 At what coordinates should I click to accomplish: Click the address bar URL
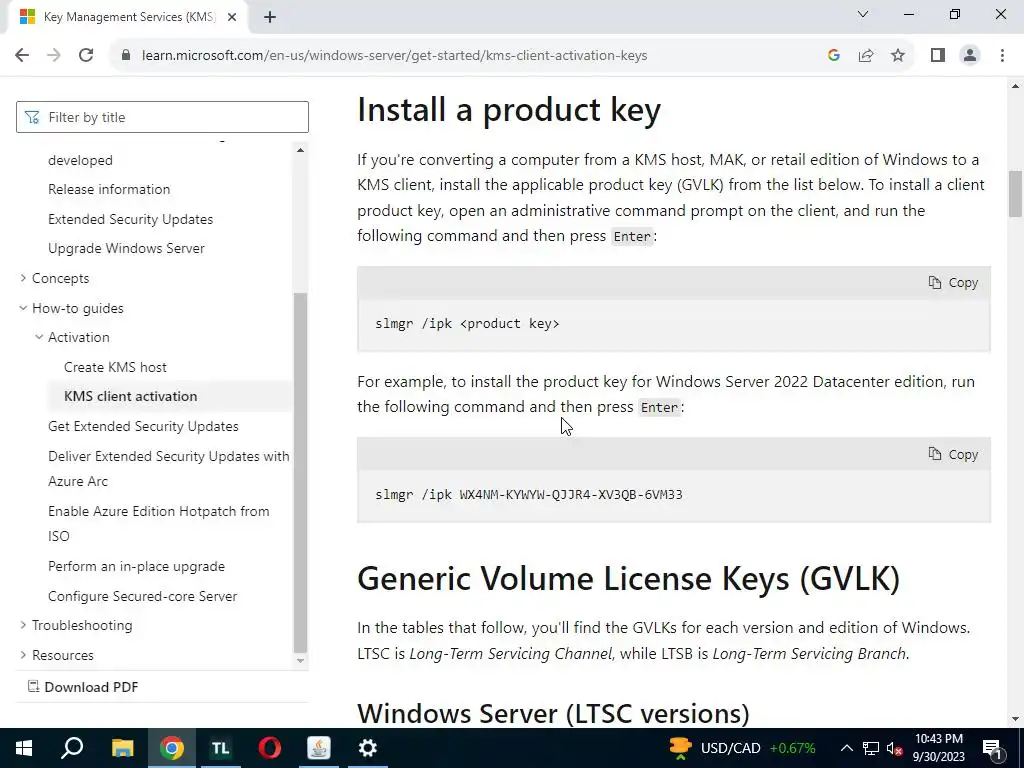click(394, 56)
